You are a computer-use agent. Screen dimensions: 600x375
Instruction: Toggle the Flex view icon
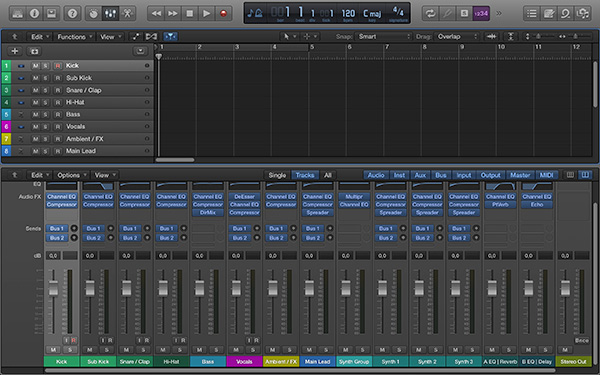[151, 37]
